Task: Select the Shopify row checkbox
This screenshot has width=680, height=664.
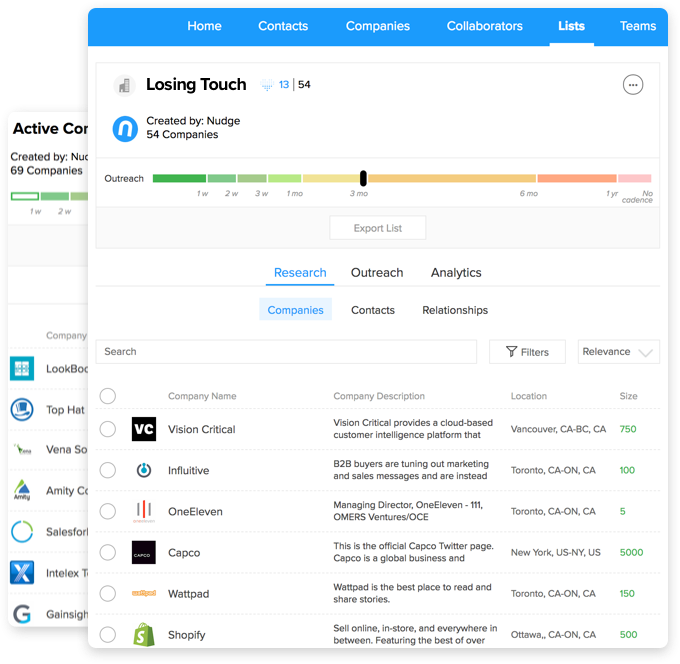Action: pyautogui.click(x=108, y=635)
